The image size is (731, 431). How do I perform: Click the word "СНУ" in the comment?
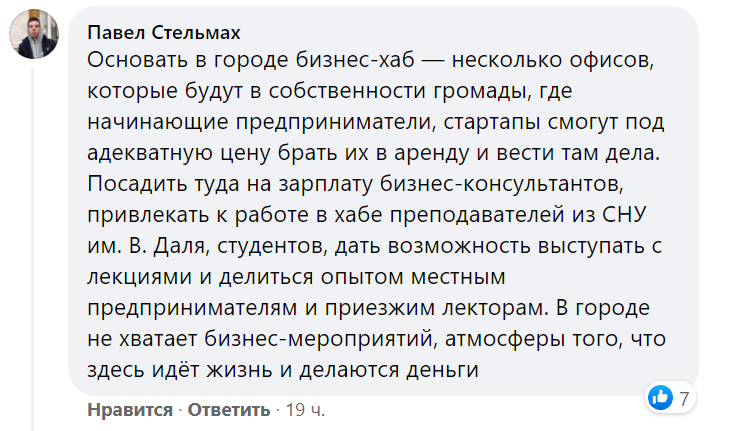[x=640, y=216]
